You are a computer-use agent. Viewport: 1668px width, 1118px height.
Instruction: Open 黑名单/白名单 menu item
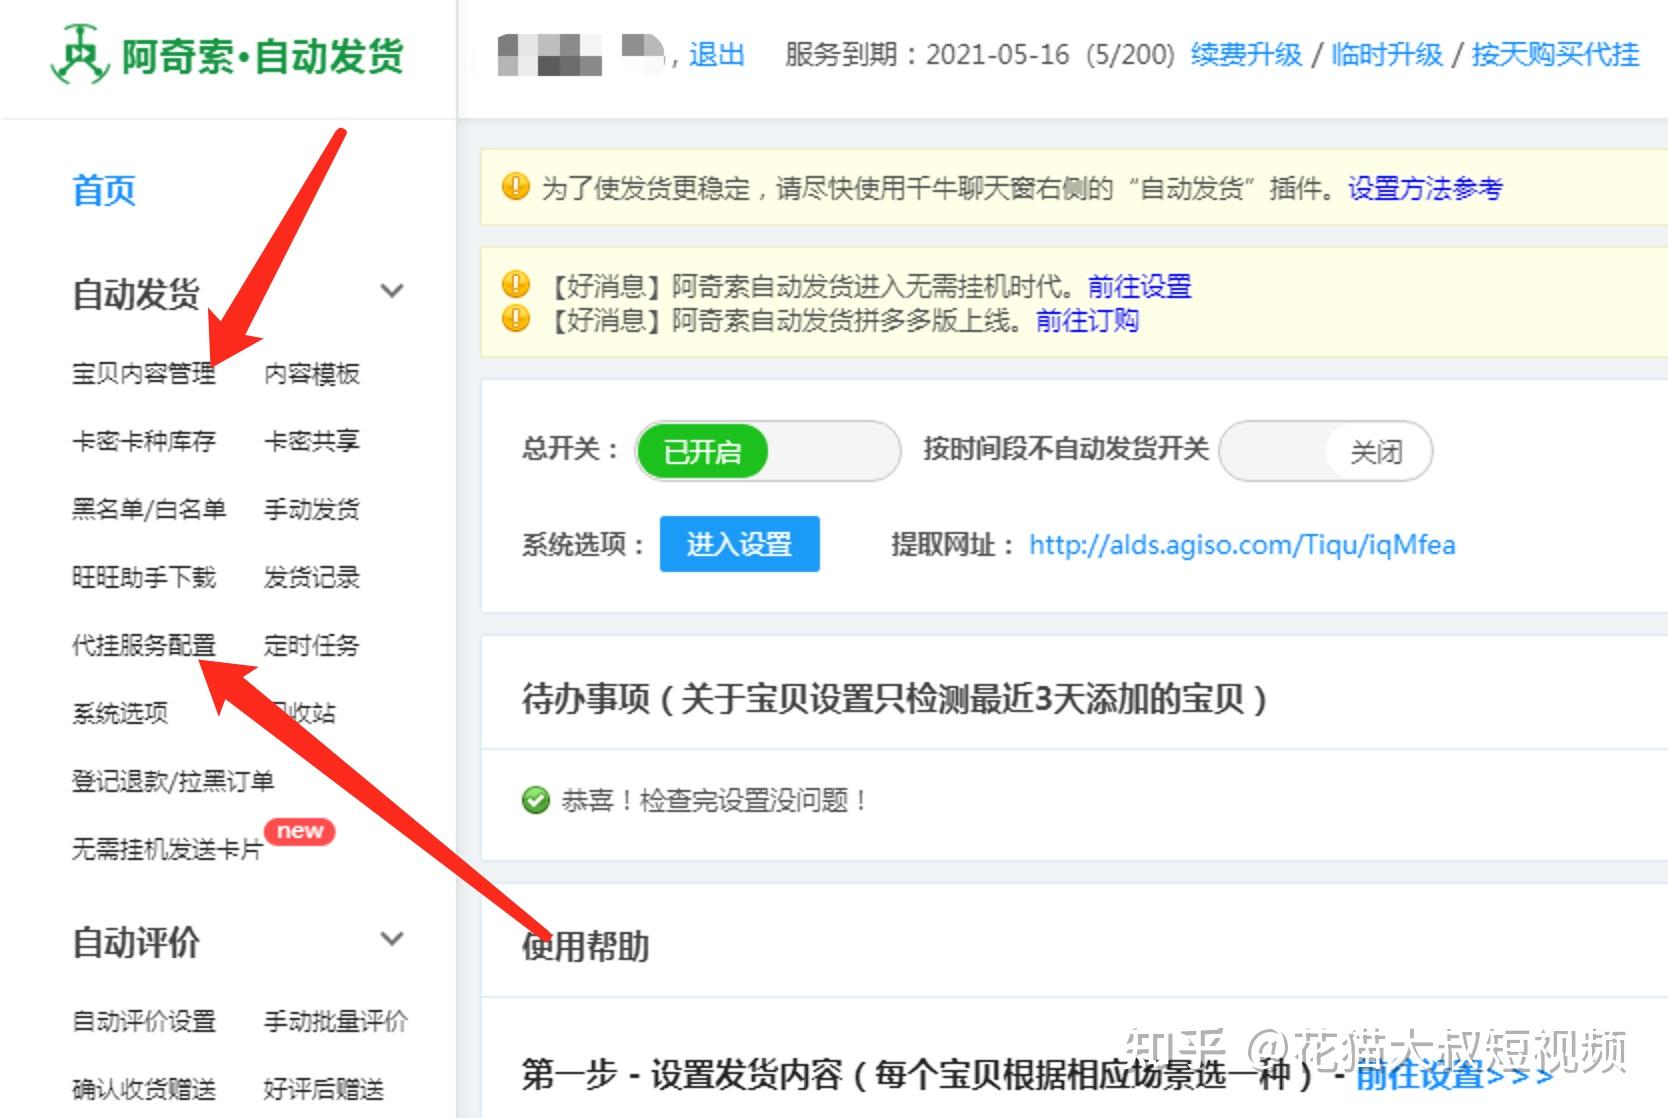(x=149, y=509)
